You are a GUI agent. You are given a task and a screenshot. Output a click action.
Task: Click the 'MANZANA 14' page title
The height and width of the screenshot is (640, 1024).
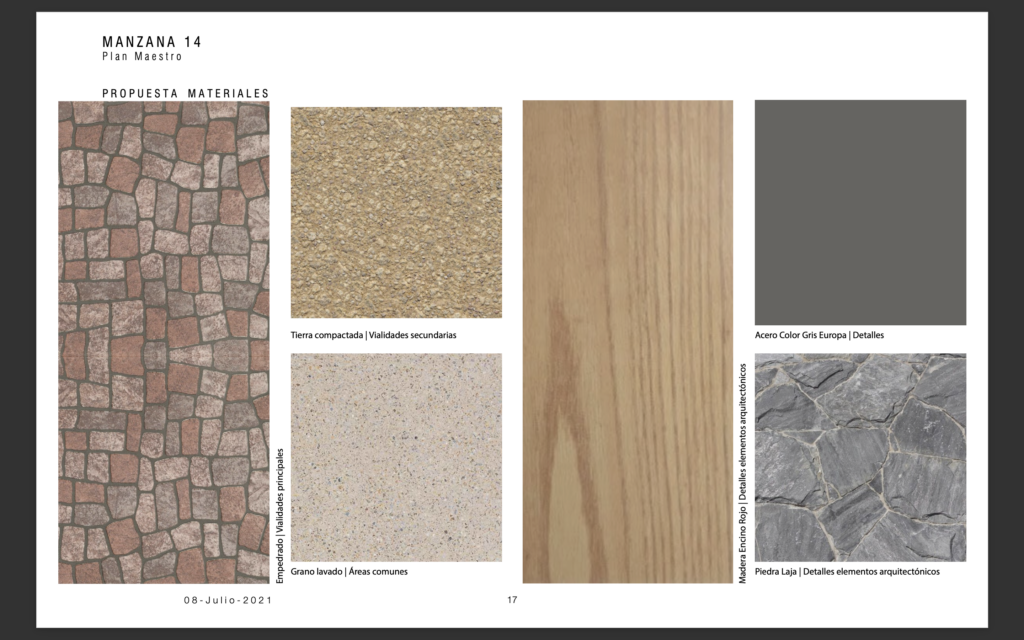[152, 42]
